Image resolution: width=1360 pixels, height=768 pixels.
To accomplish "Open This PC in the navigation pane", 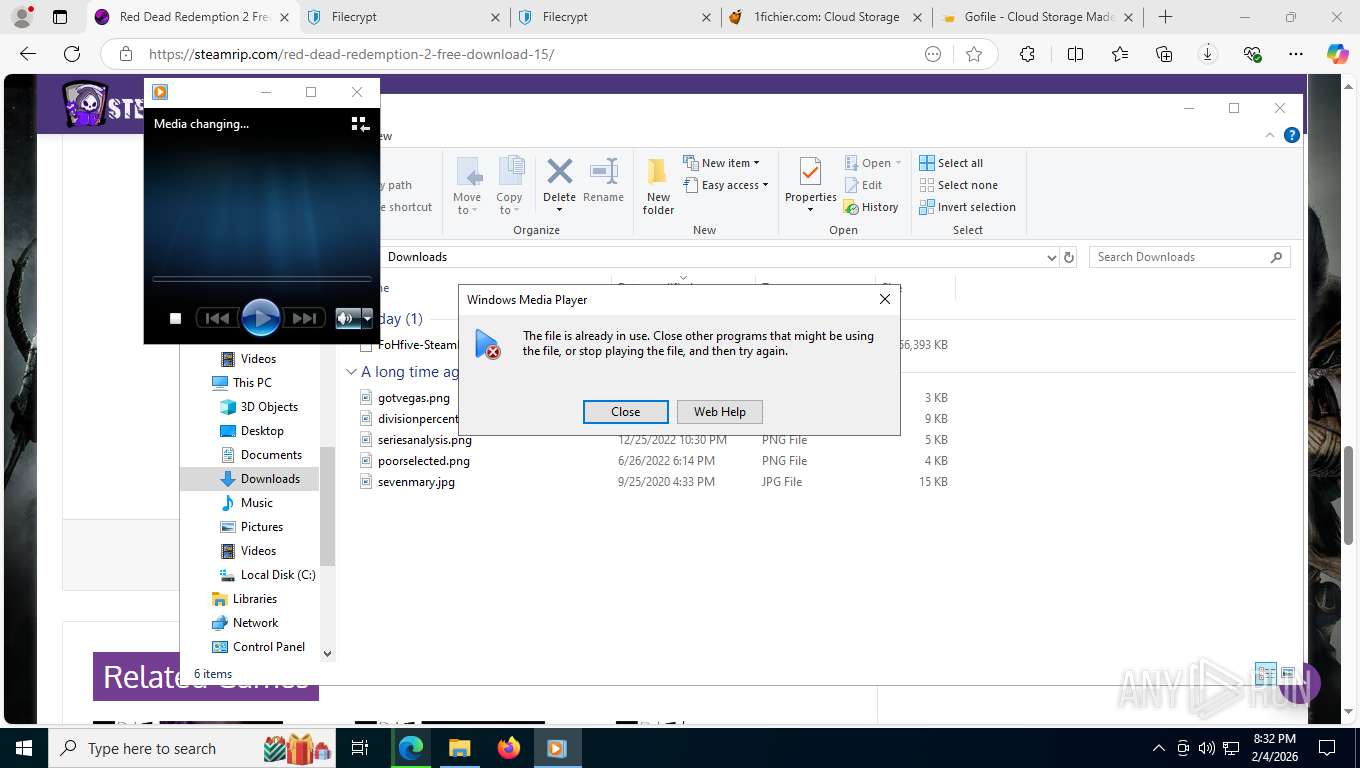I will [x=252, y=383].
